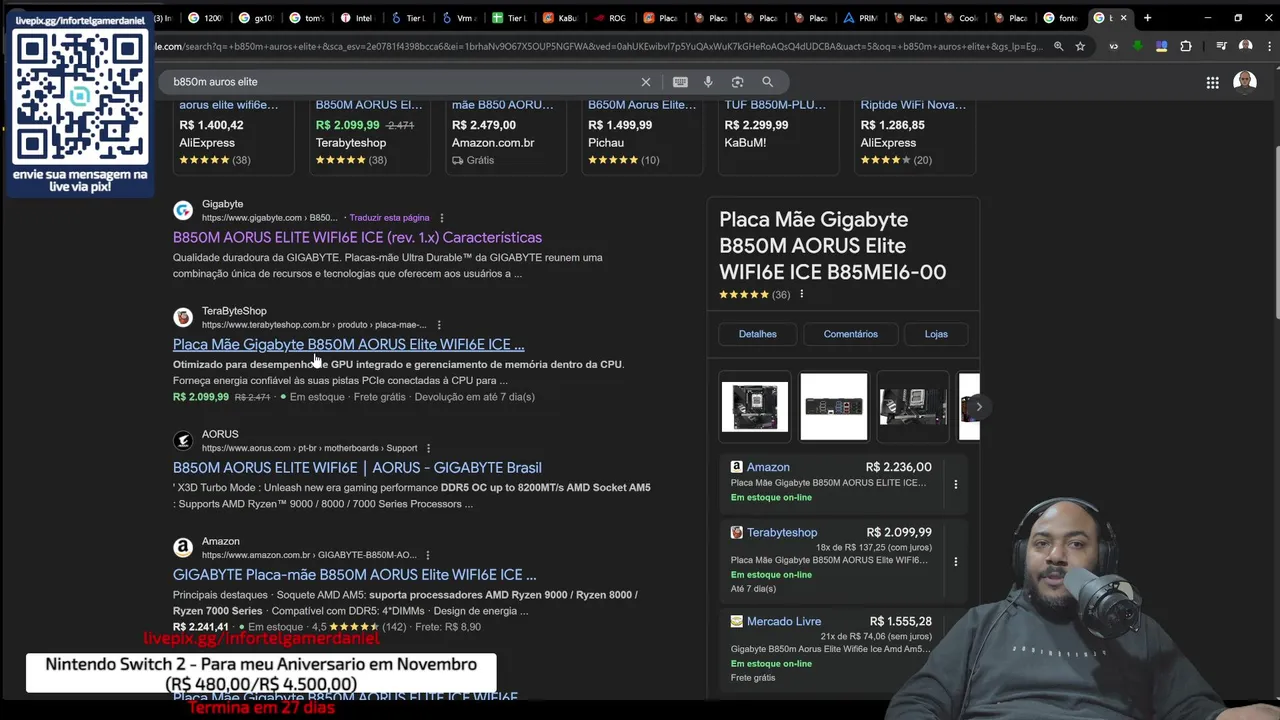Screen dimensions: 1280x720
Task: Switch to the PRIM tab
Action: click(861, 18)
